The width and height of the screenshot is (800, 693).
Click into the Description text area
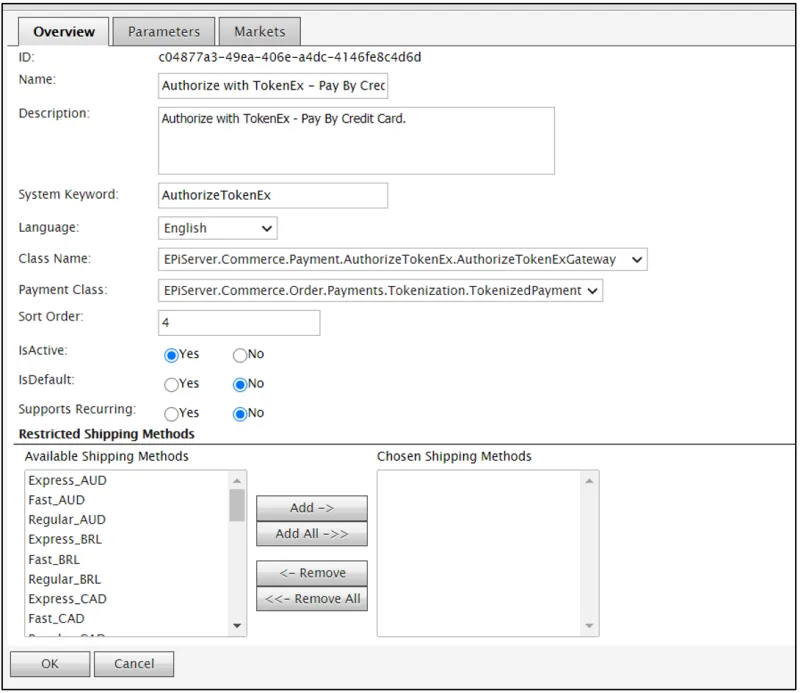coord(356,141)
